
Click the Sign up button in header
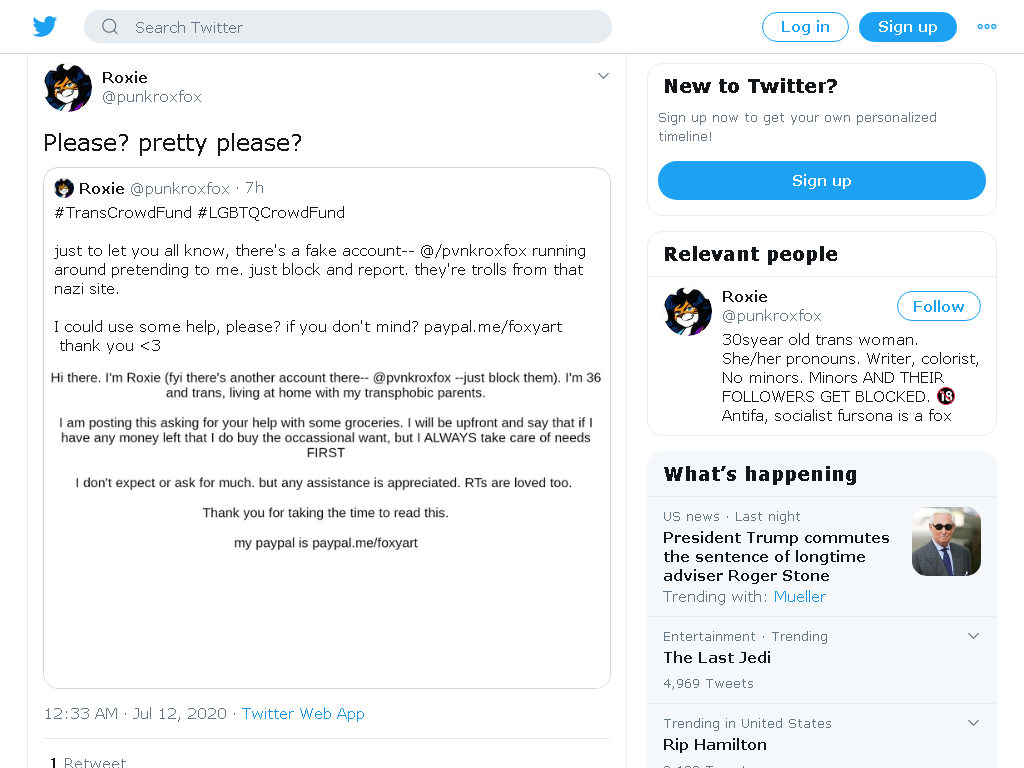[x=908, y=27]
